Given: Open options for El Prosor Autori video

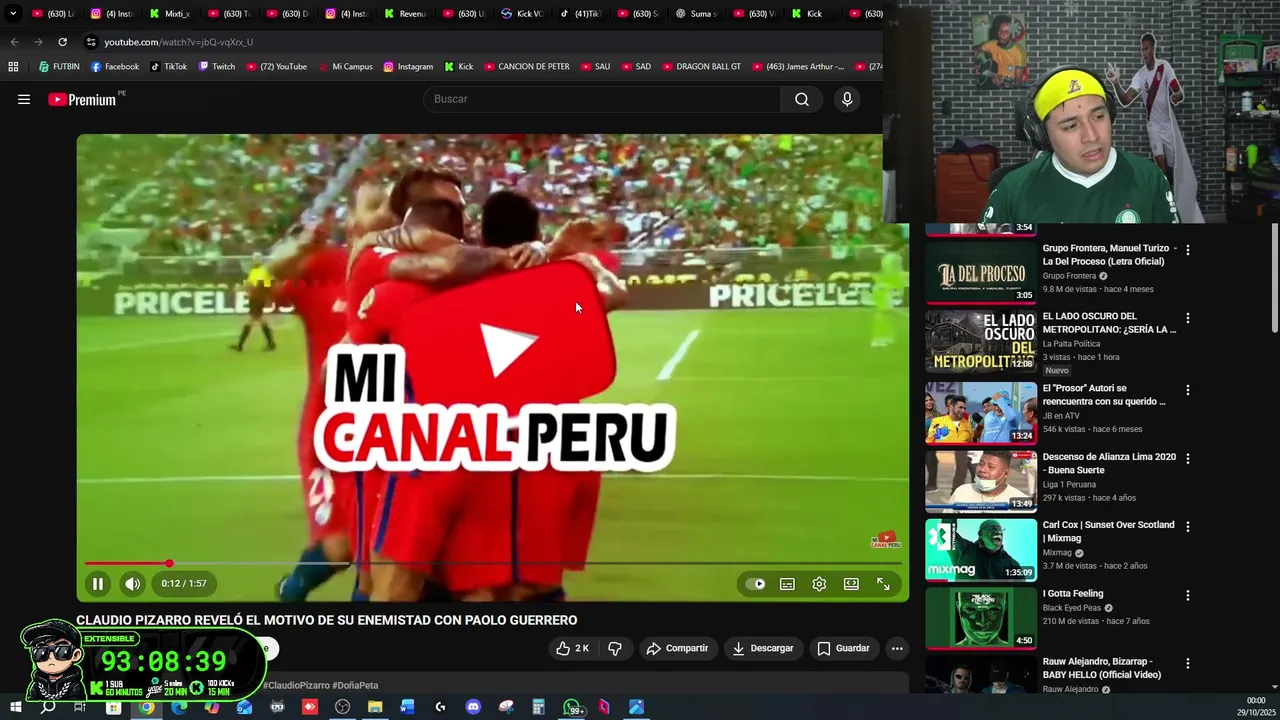Looking at the screenshot, I should click(1188, 390).
